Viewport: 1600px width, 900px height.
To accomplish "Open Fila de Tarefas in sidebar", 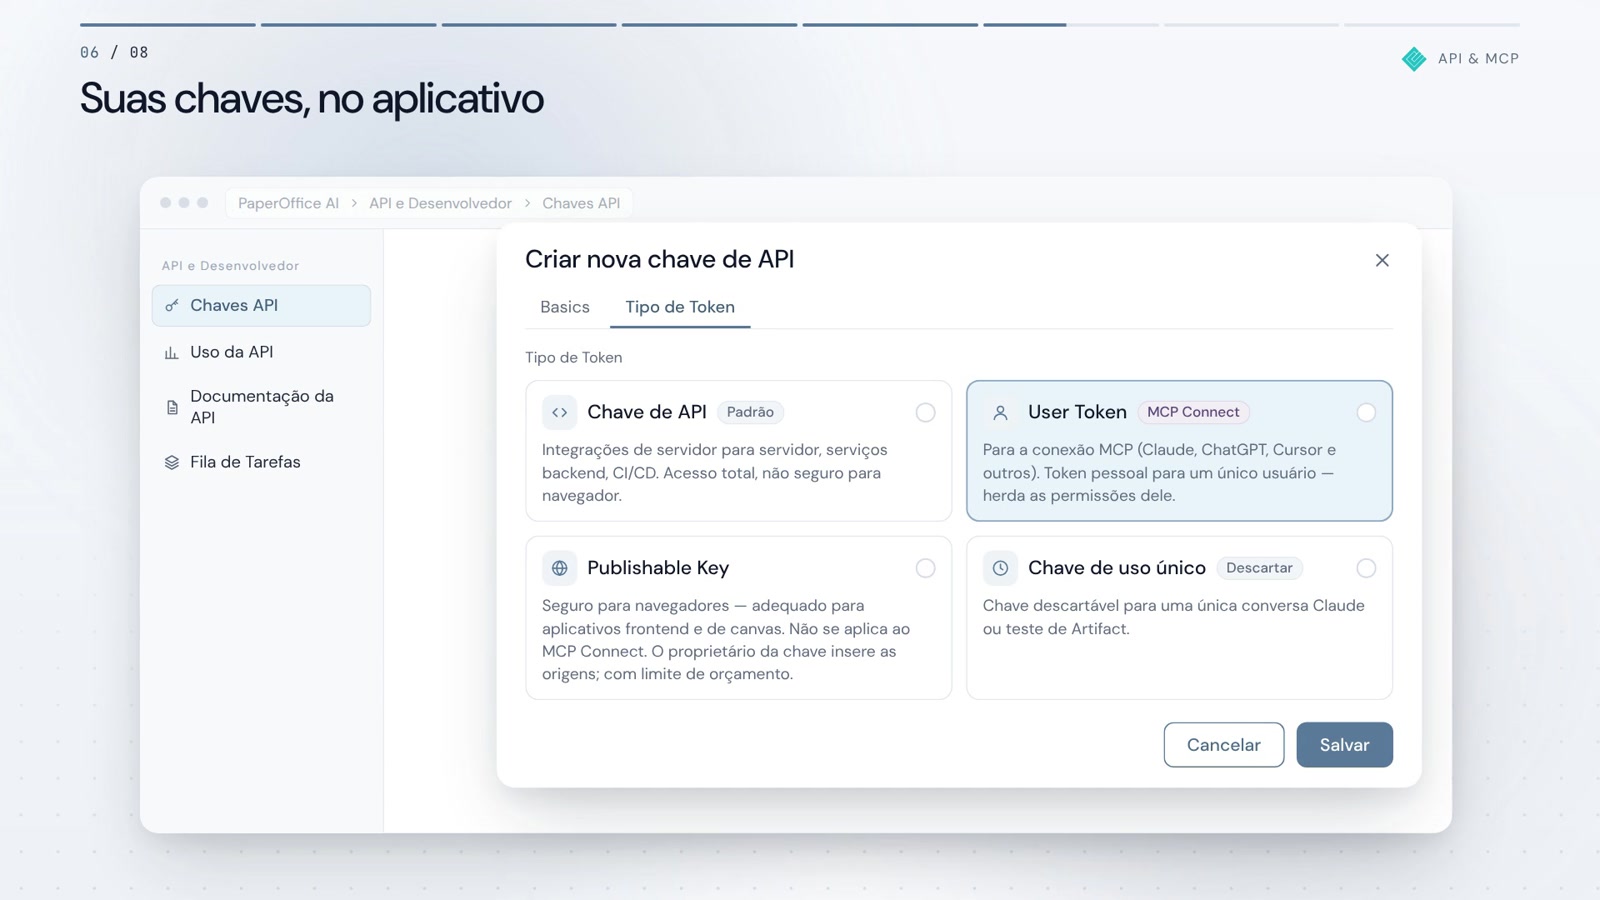I will [261, 462].
